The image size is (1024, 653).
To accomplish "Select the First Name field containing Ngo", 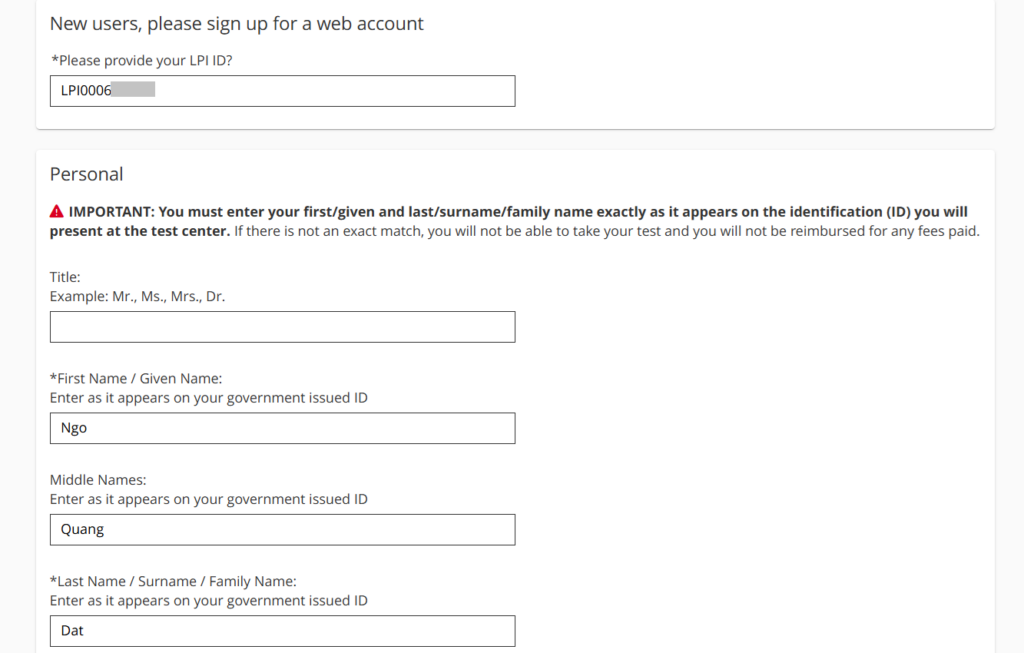I will [x=282, y=428].
